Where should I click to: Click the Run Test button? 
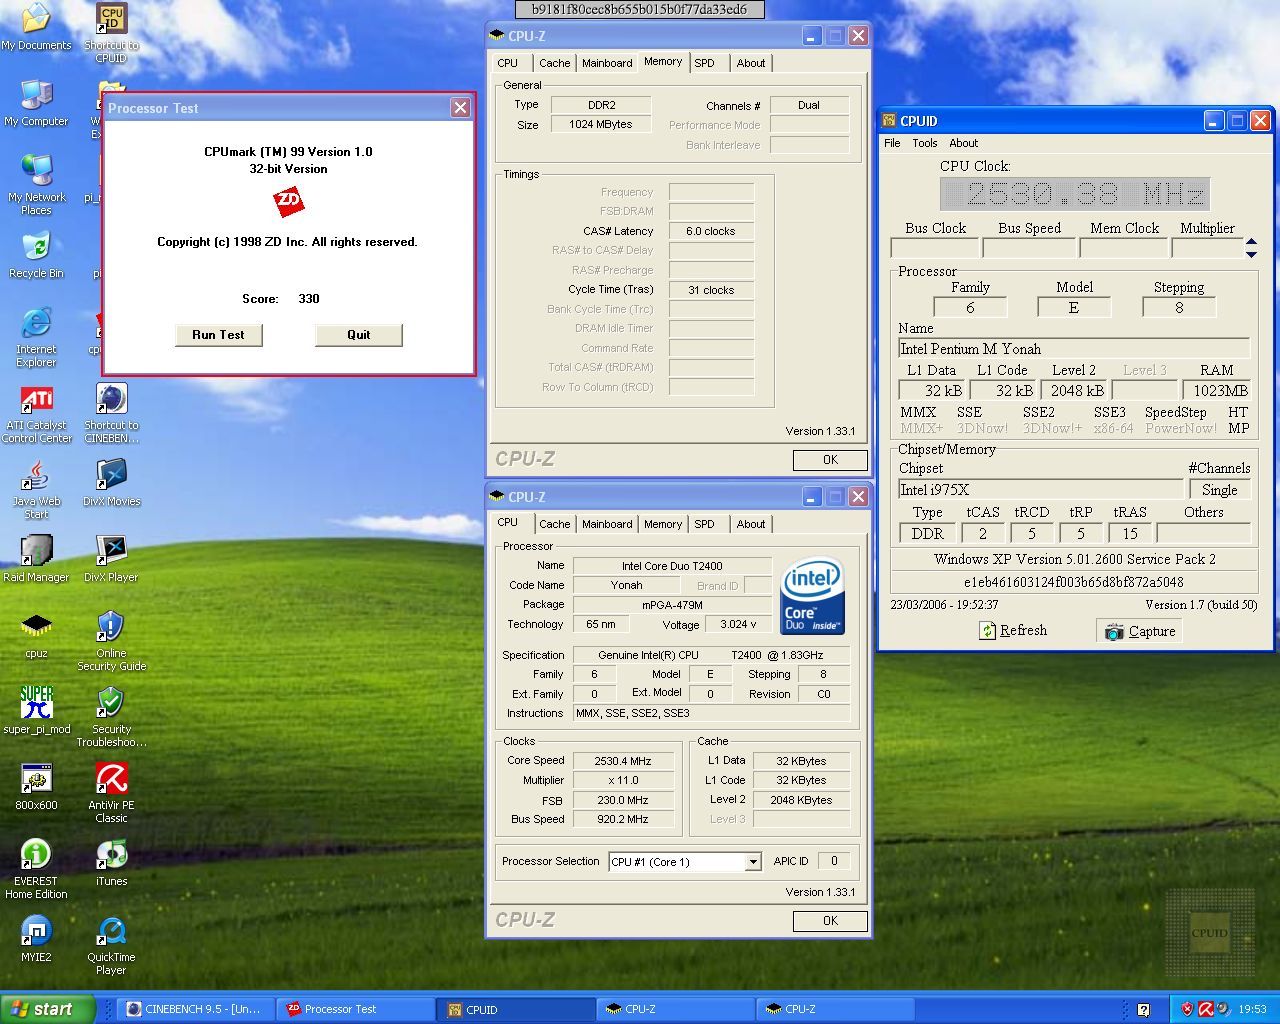(218, 335)
